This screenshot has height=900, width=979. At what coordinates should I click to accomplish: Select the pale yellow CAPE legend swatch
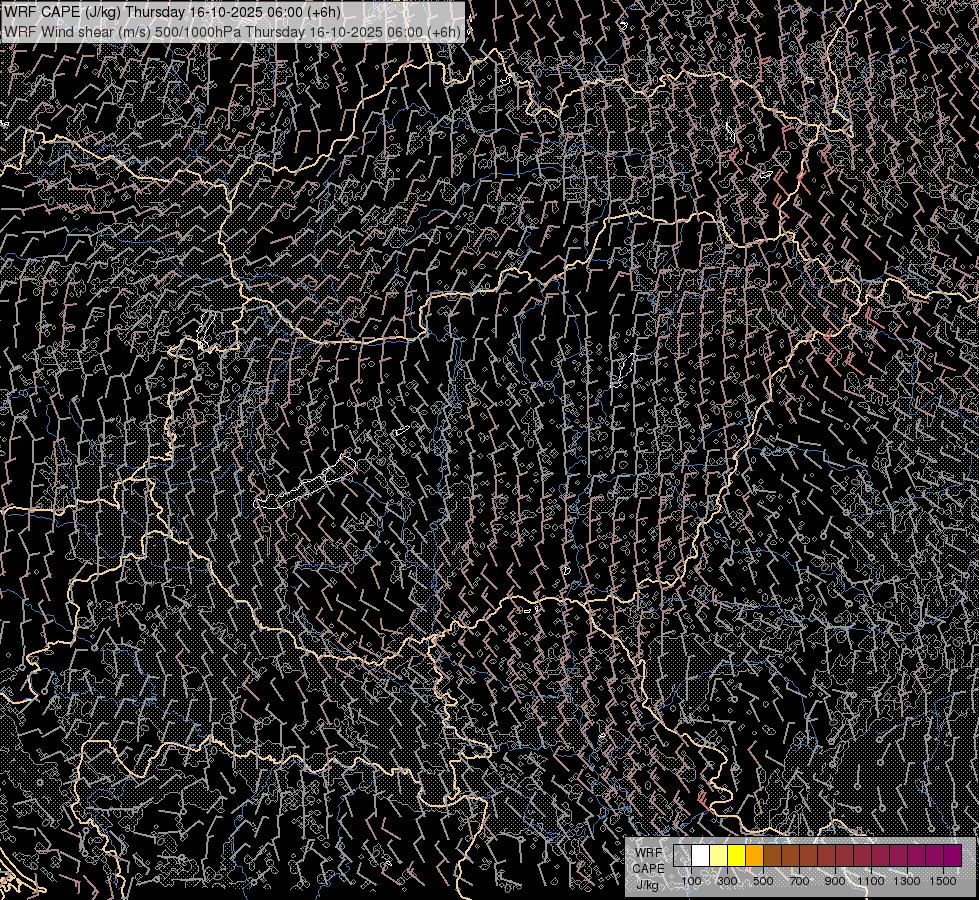point(719,855)
